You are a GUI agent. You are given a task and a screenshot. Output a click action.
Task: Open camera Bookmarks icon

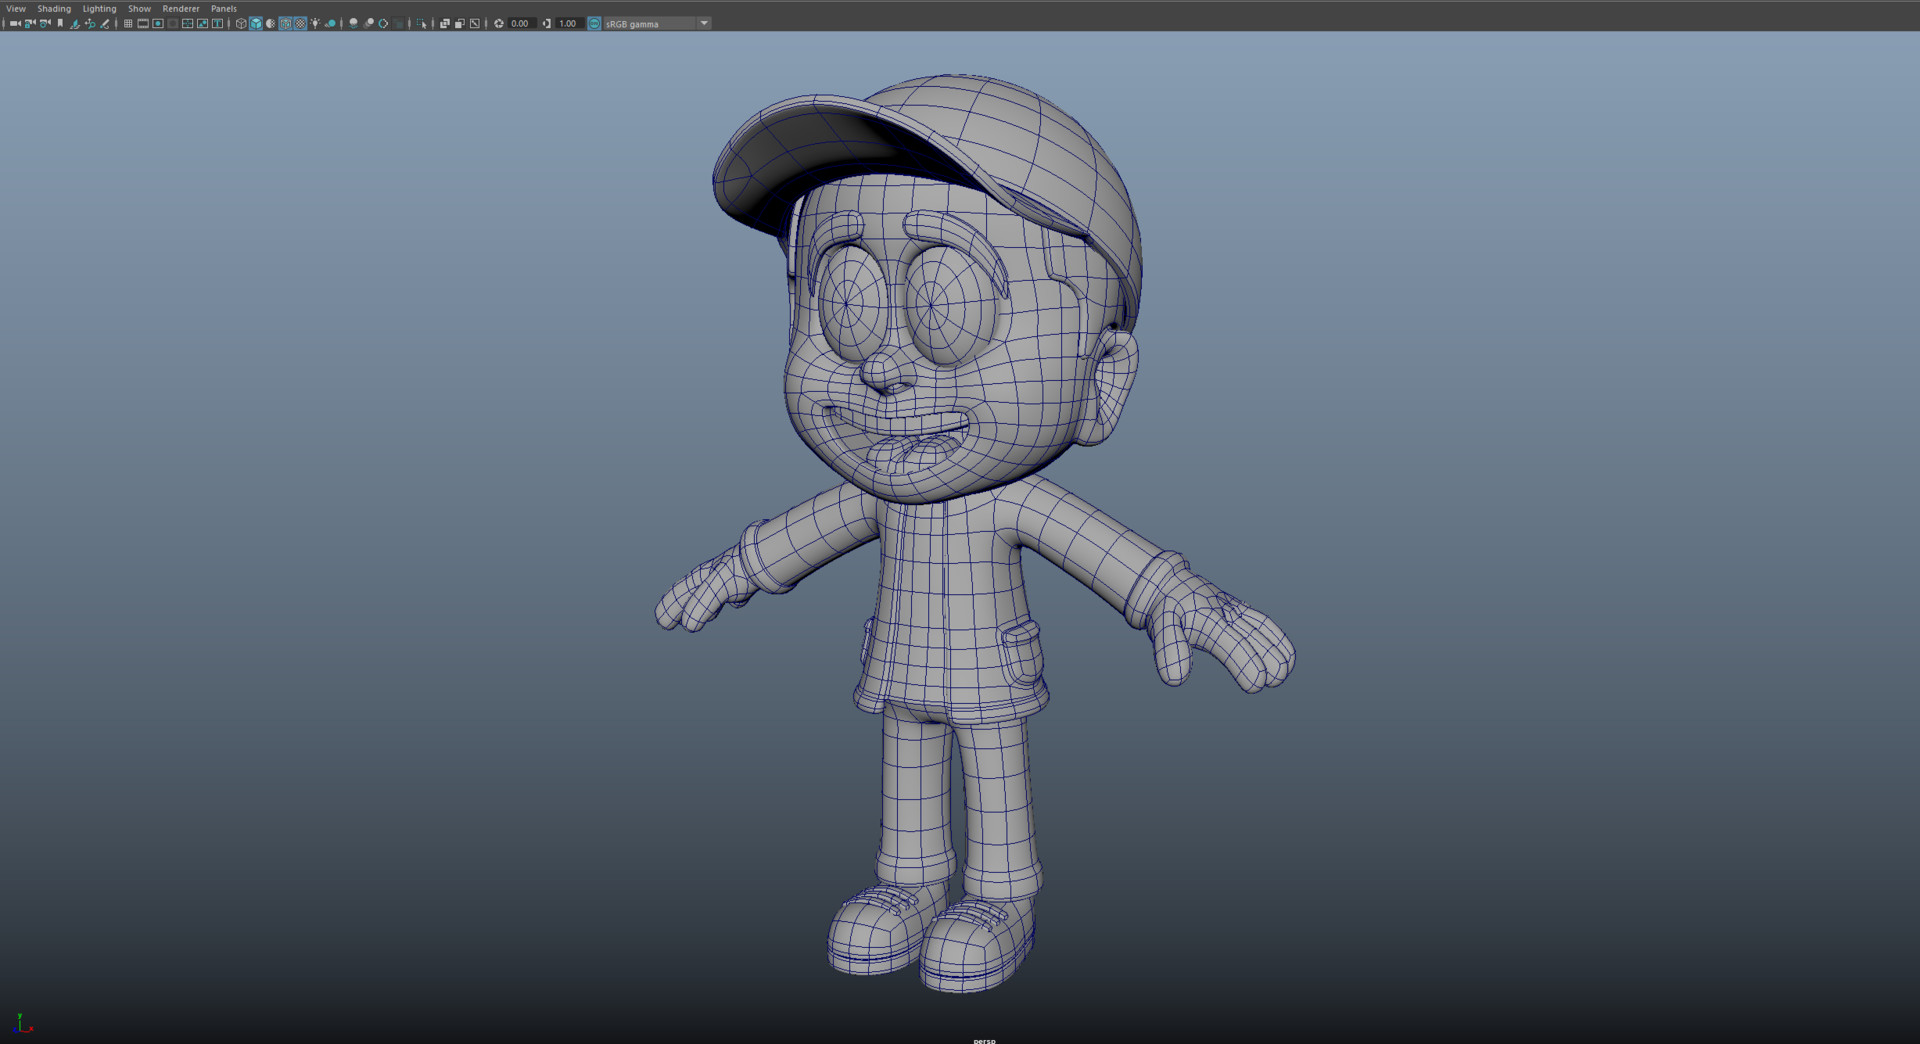coord(60,23)
